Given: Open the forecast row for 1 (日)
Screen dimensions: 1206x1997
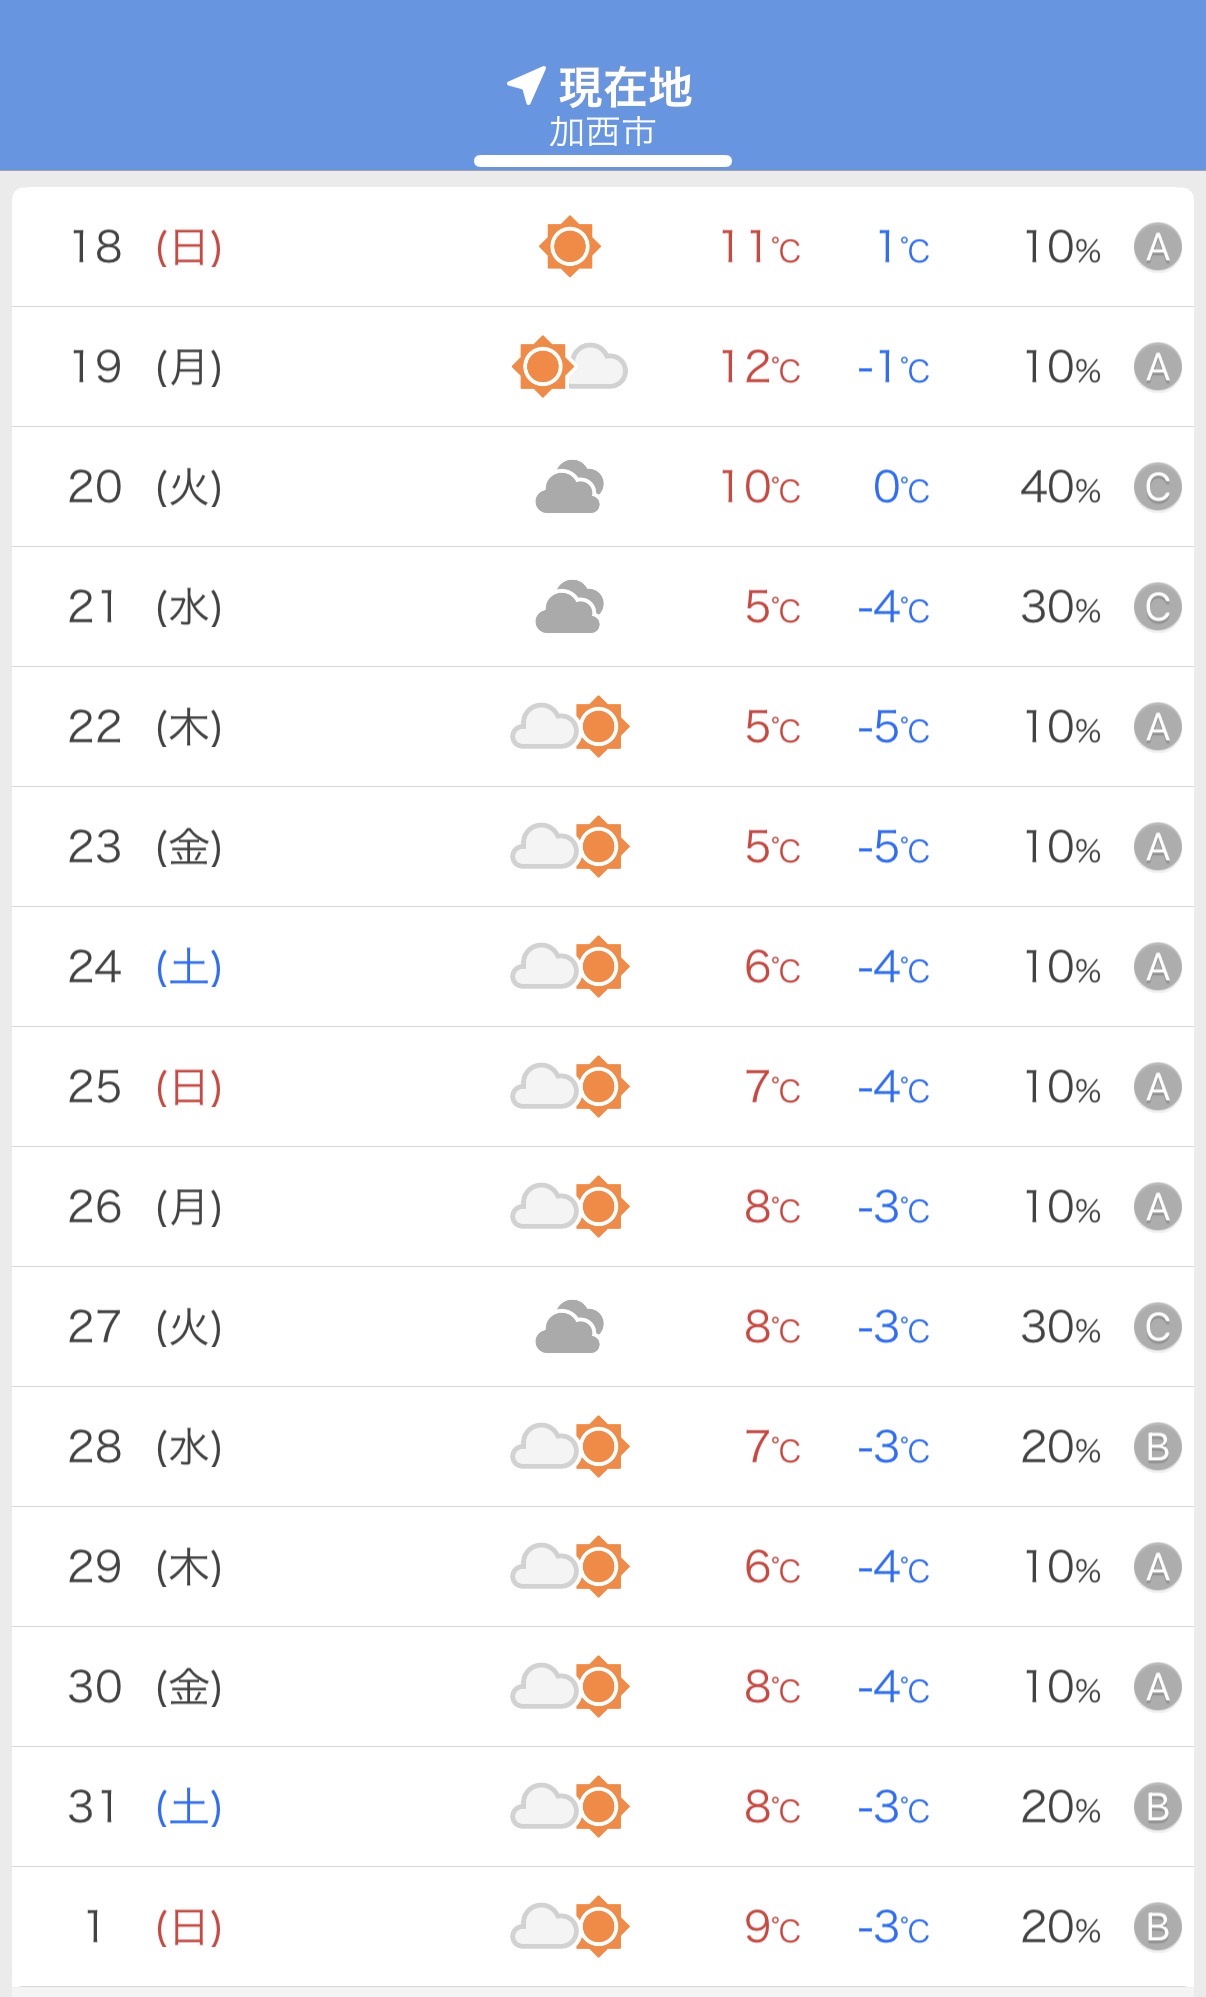Looking at the screenshot, I should [602, 1927].
